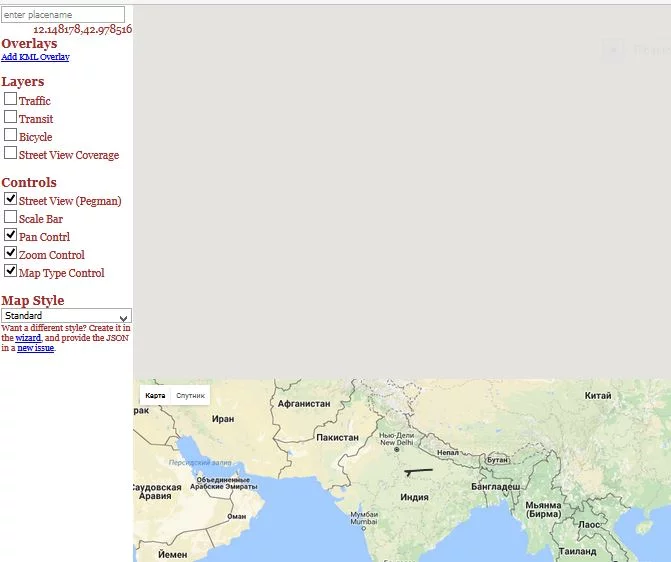This screenshot has height=562, width=671.
Task: Uncheck the Pan Contrl checkbox
Action: (10, 235)
